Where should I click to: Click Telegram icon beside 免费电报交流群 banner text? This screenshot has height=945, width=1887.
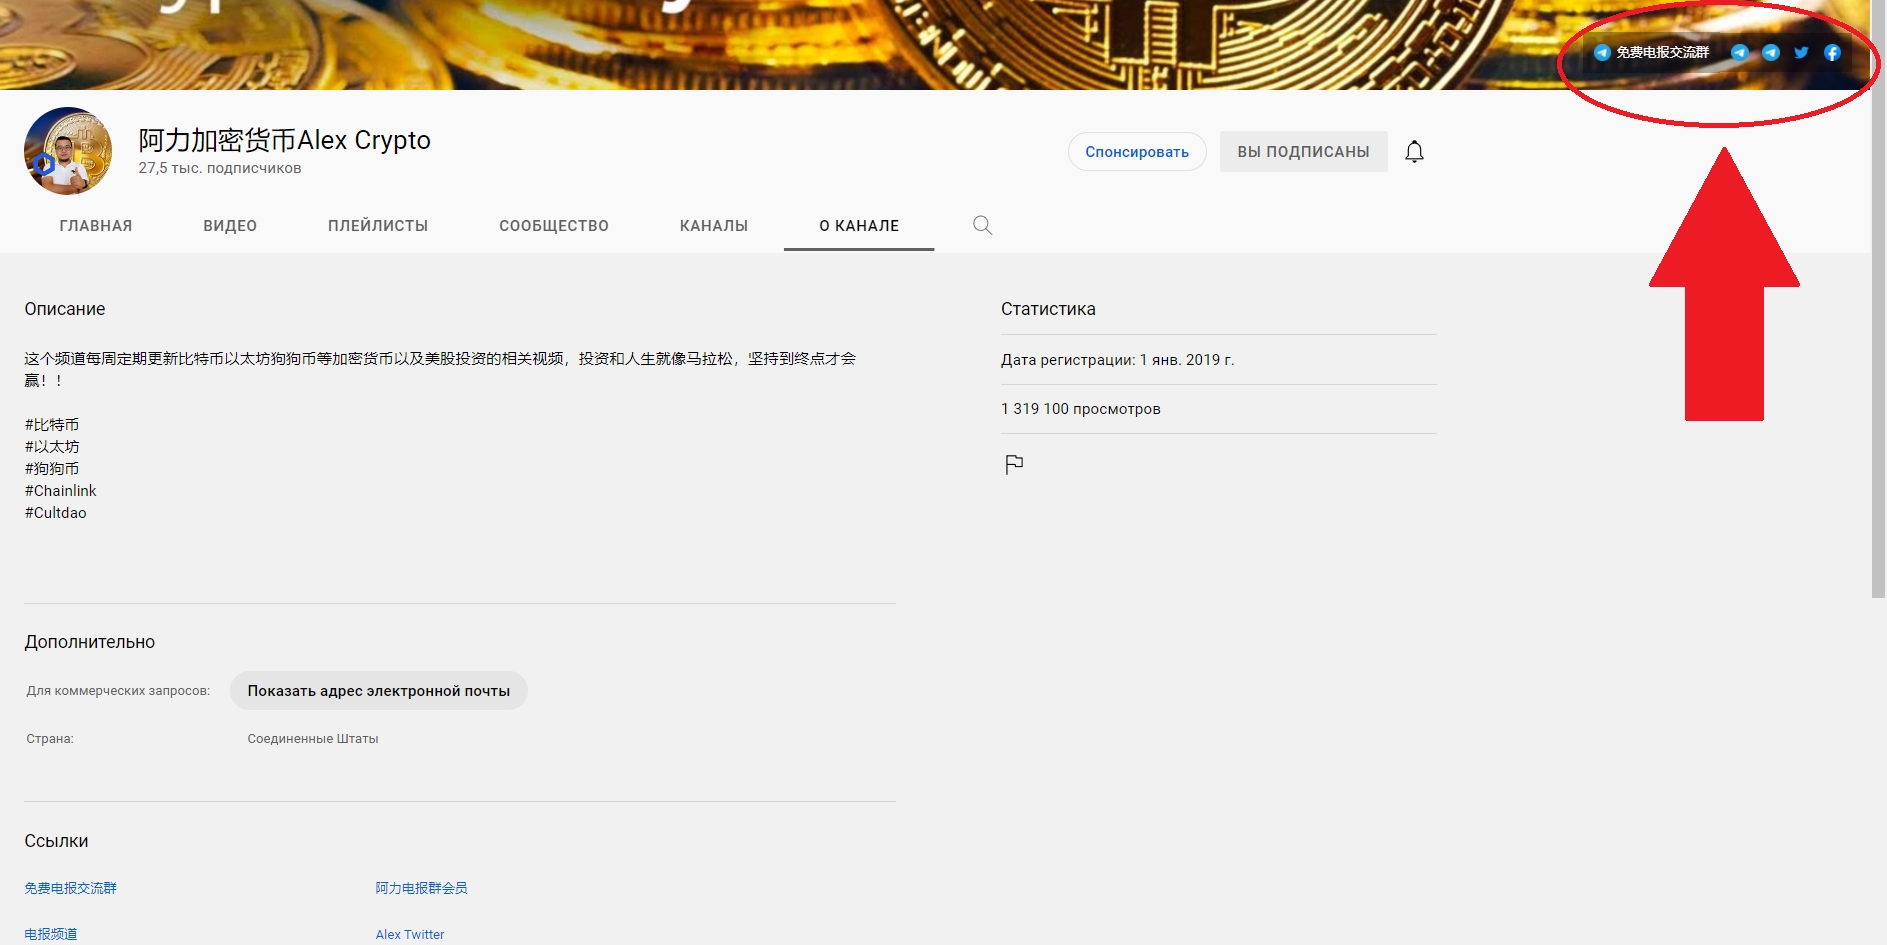[x=1602, y=53]
